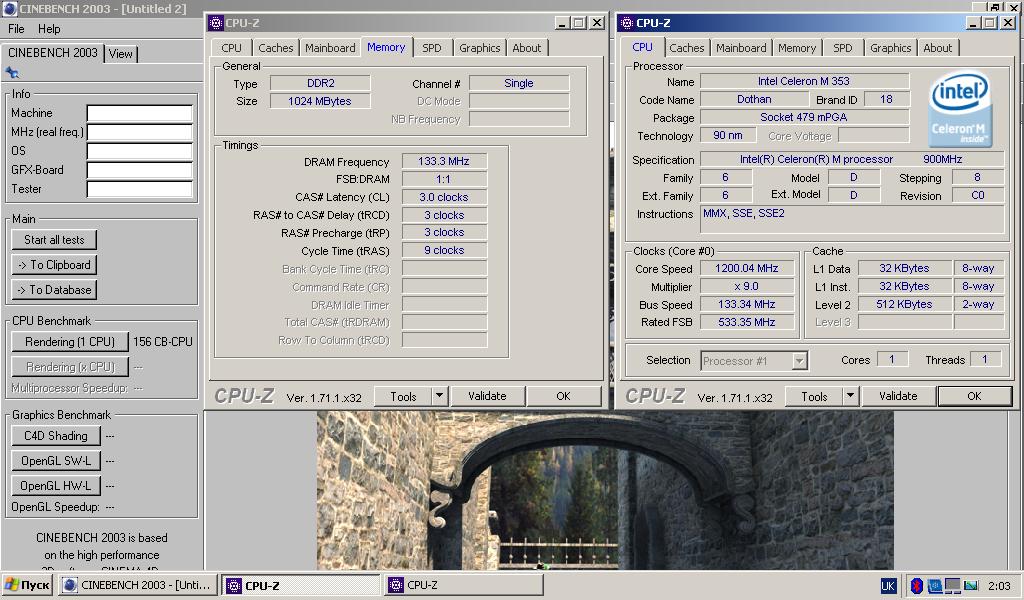Click the rendered castle arch image
This screenshot has width=1024, height=600.
[x=605, y=490]
